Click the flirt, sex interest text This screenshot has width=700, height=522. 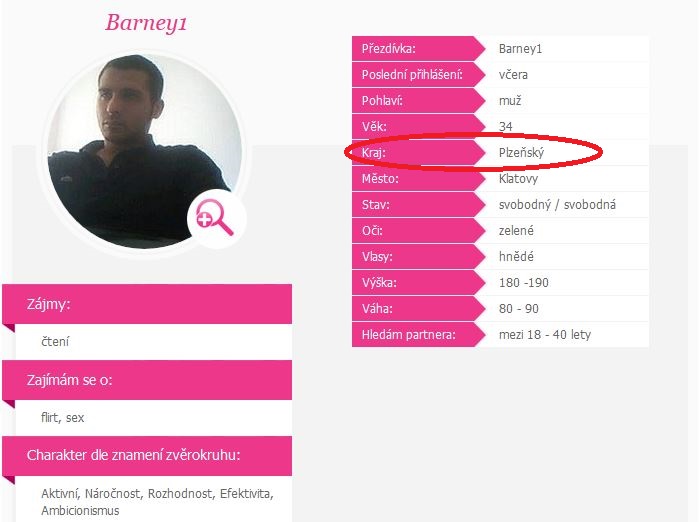pos(62,418)
